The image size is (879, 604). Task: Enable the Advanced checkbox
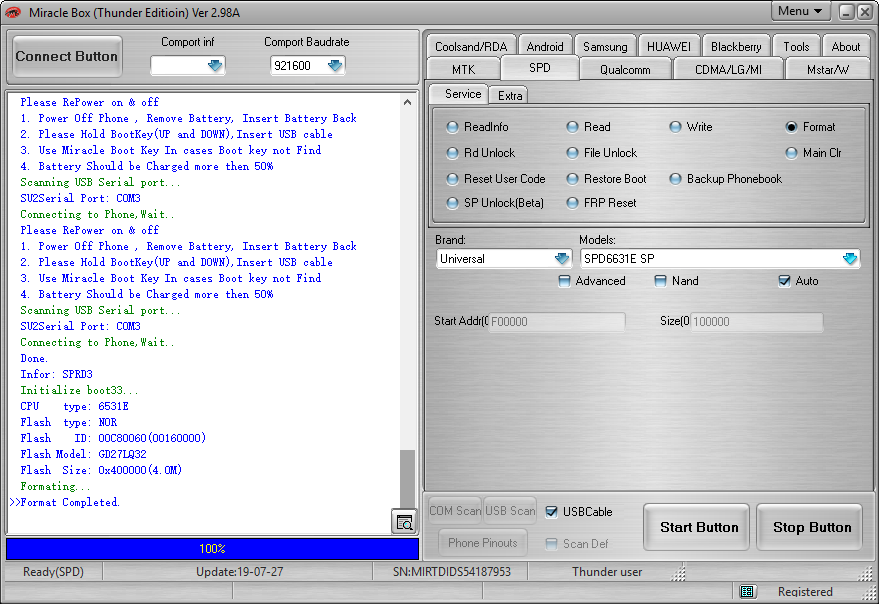pyautogui.click(x=565, y=281)
